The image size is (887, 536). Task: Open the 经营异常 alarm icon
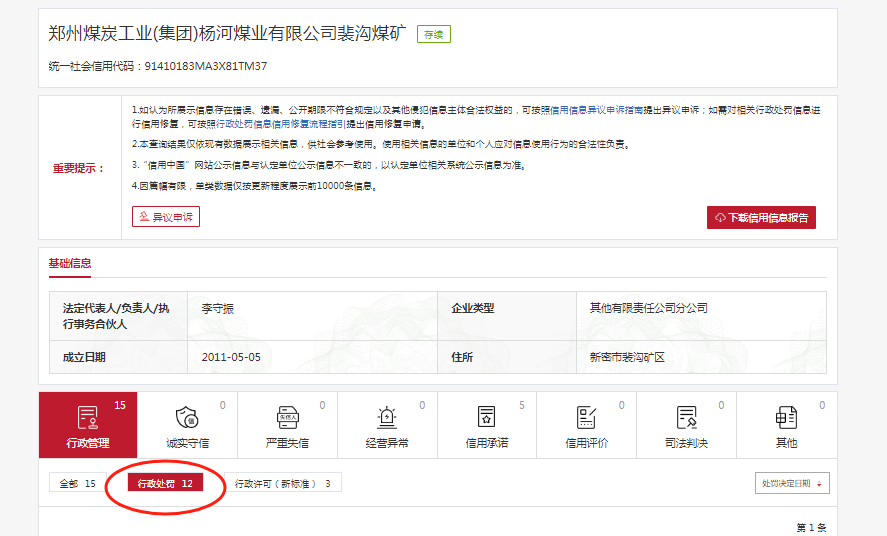coord(387,418)
